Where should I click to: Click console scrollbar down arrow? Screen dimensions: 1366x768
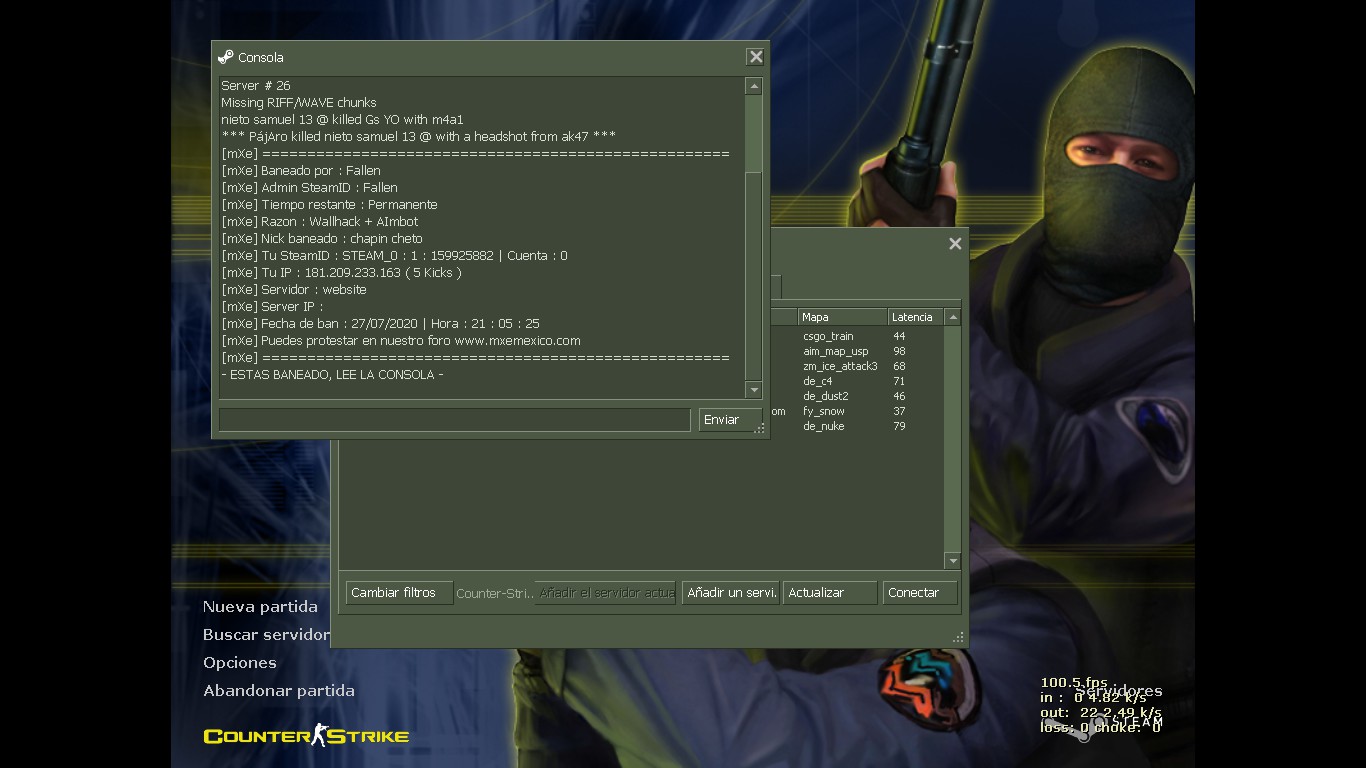pos(754,390)
